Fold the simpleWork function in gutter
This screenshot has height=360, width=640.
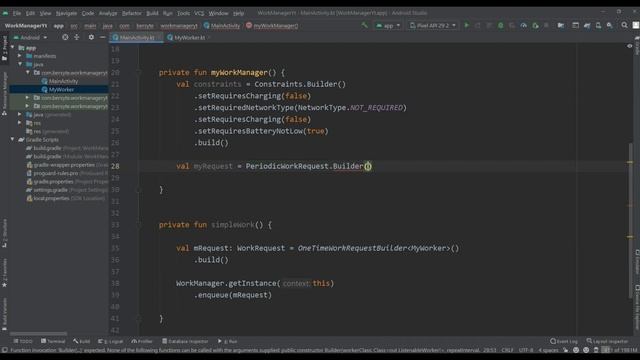[x=138, y=225]
